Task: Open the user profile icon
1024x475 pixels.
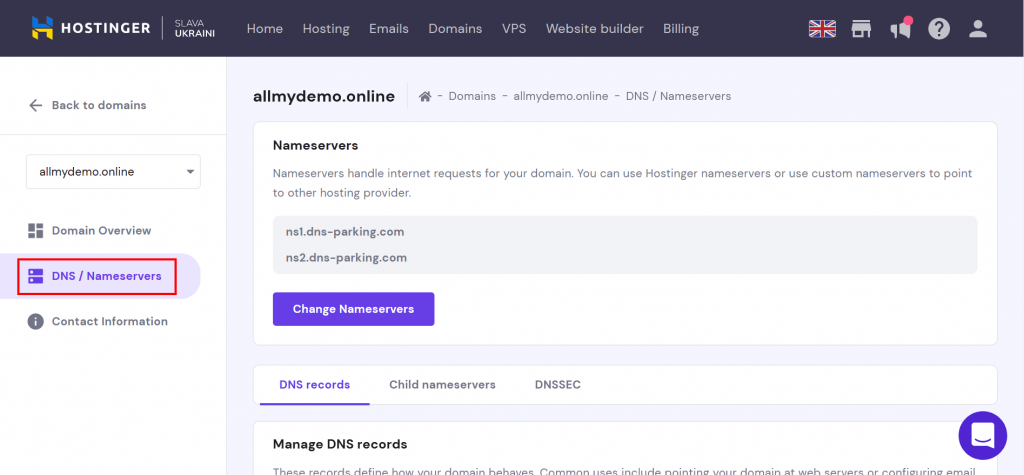Action: point(978,28)
